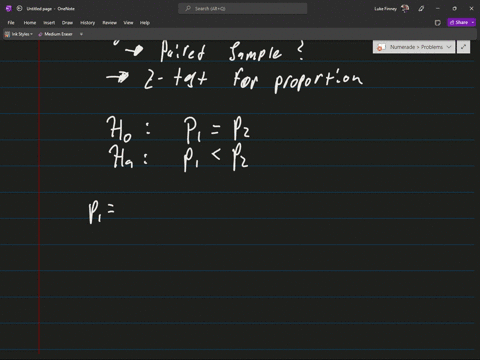This screenshot has width=480, height=360.
Task: Open the Home tab
Action: [x=30, y=23]
